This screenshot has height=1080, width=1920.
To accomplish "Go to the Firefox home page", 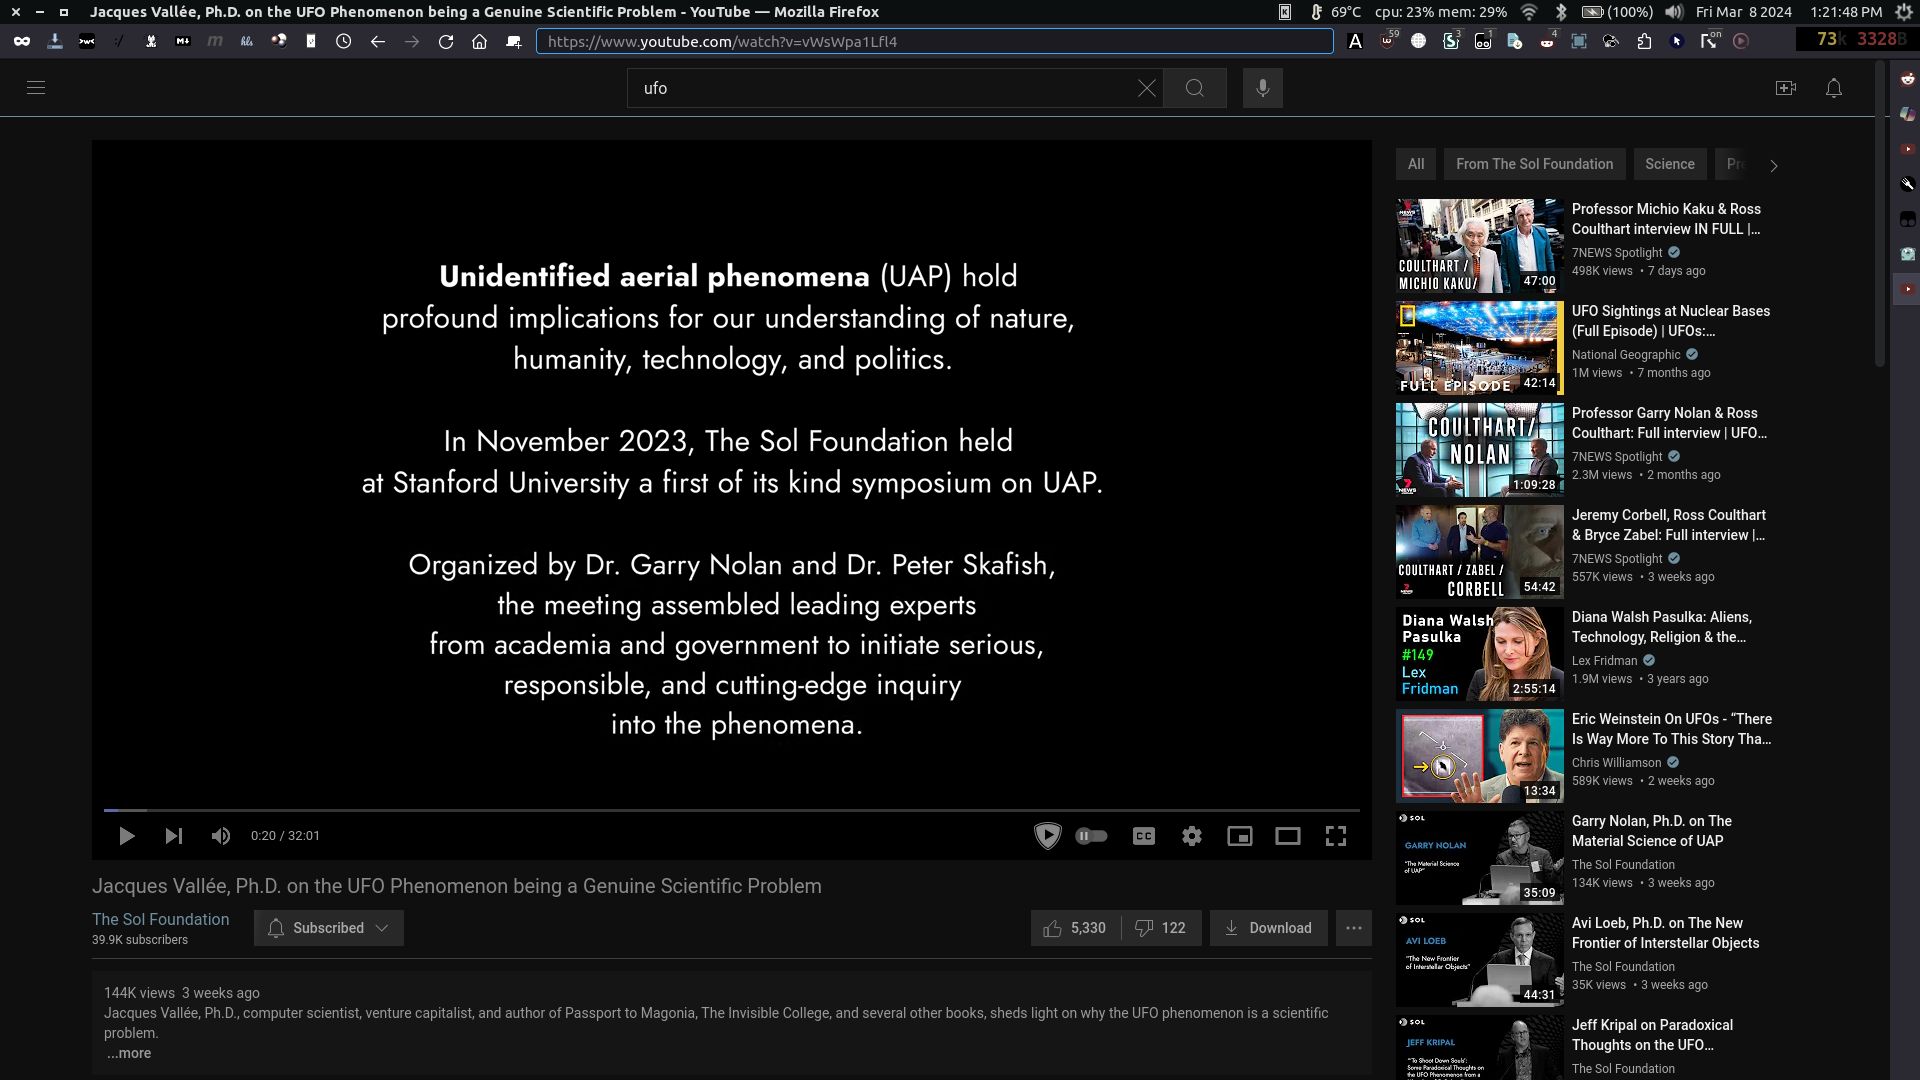I will click(x=480, y=41).
